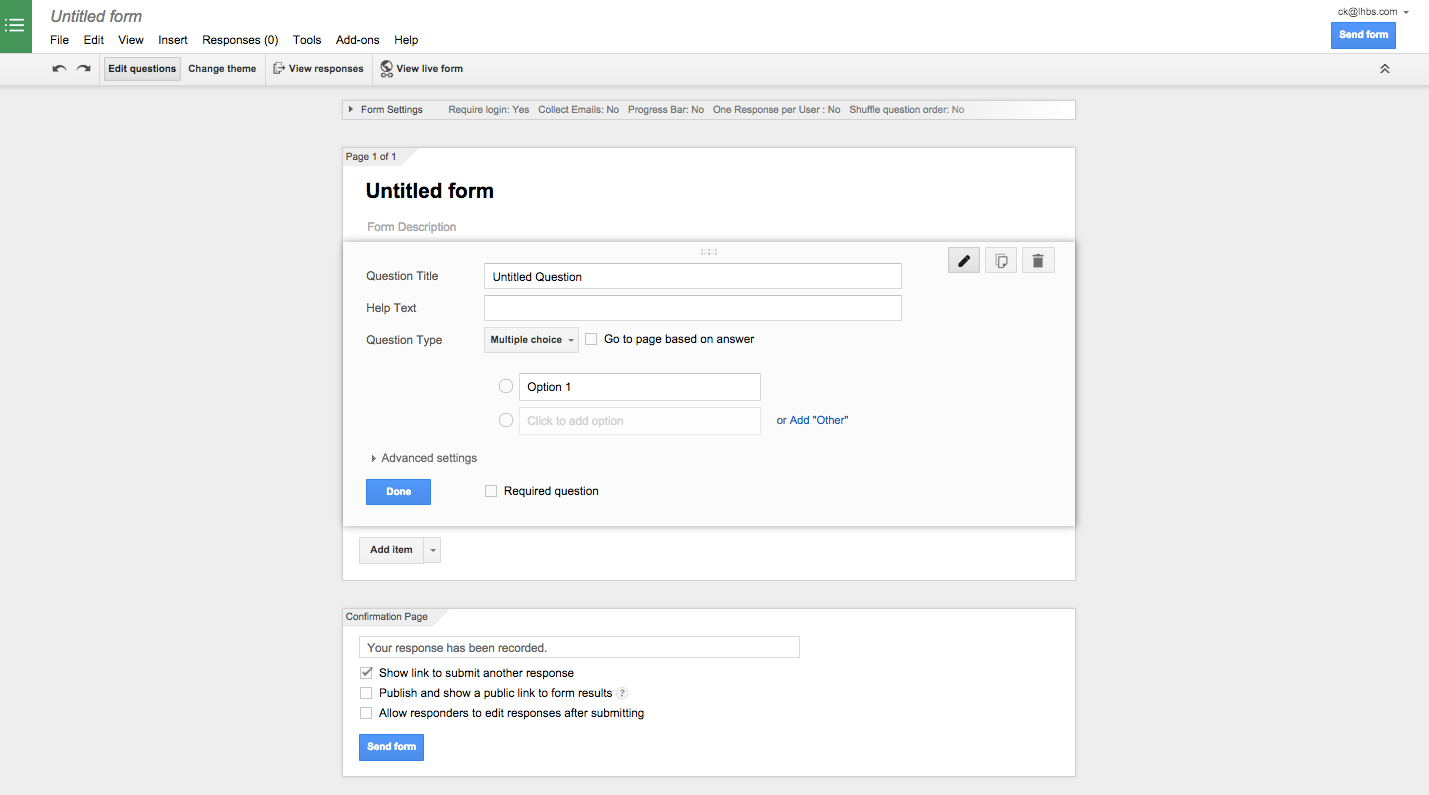Click the redo arrow icon
The image size is (1429, 795).
click(84, 69)
